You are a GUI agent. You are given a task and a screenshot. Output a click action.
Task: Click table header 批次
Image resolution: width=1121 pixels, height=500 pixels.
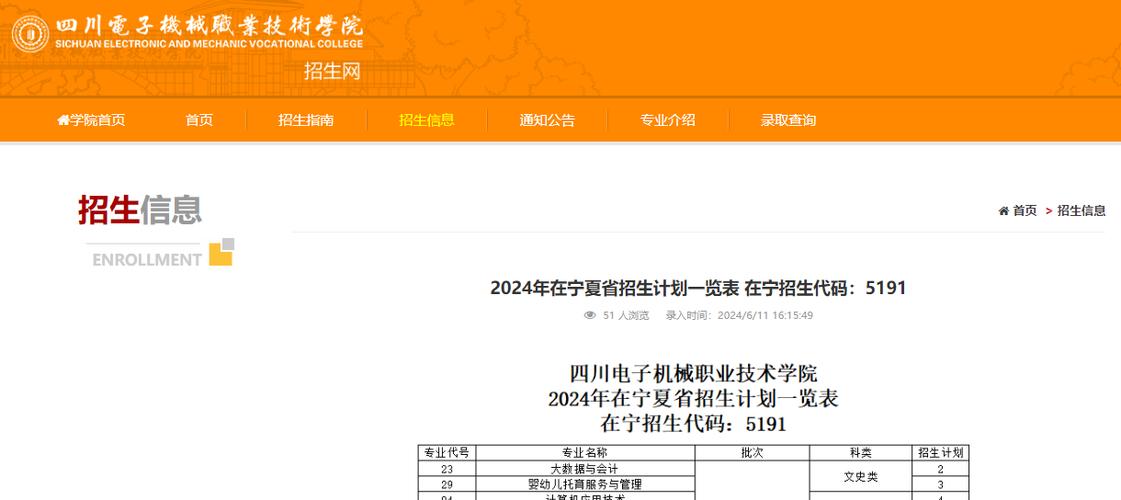752,453
